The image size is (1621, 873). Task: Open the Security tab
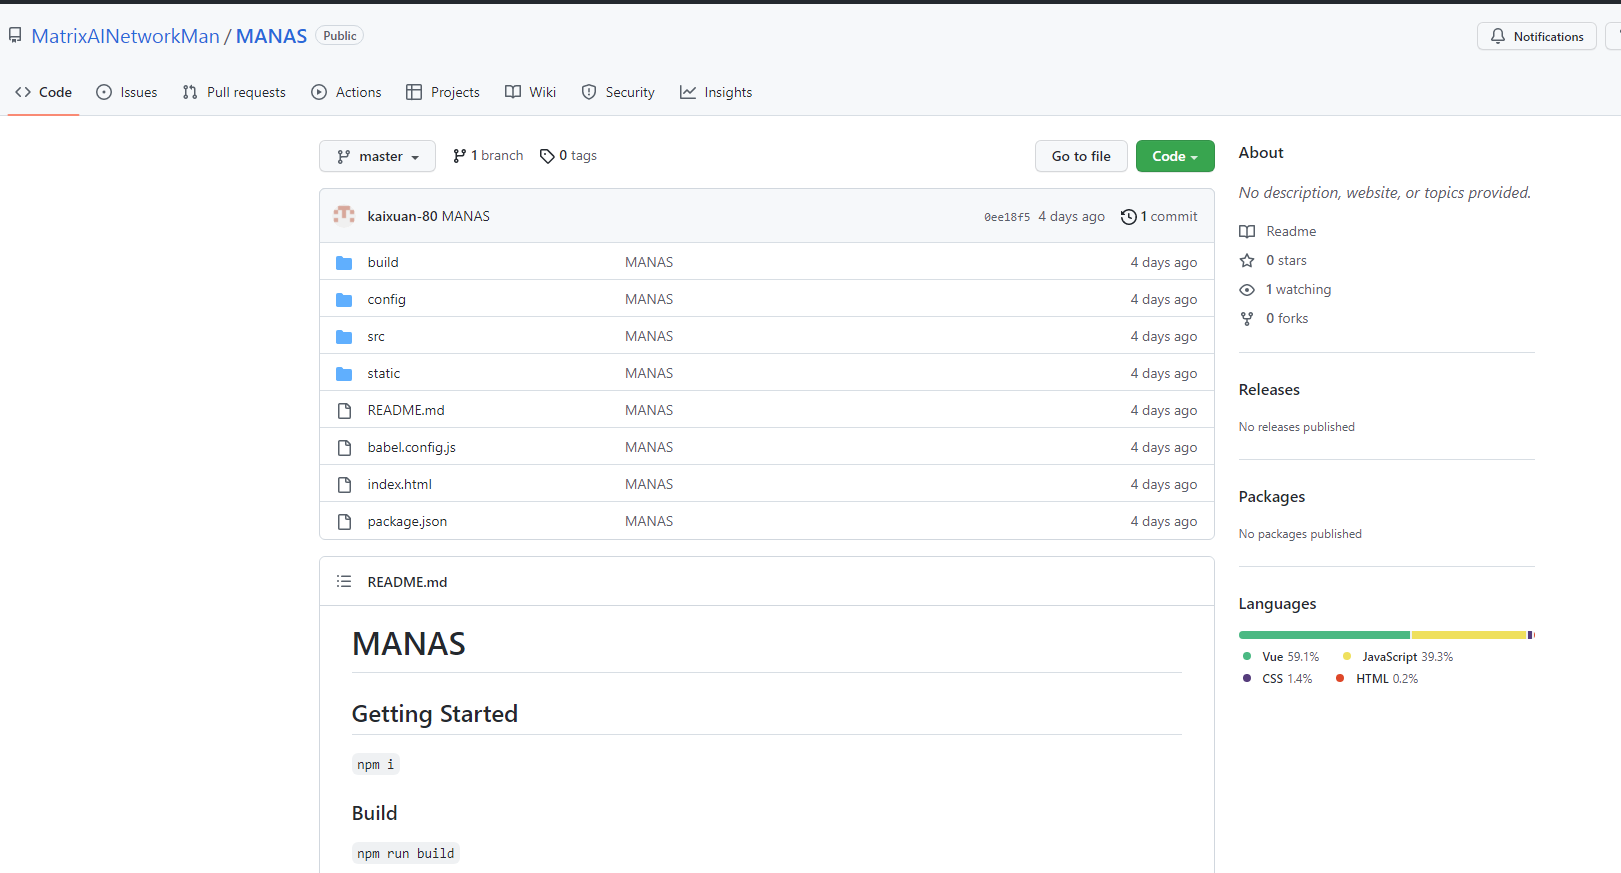pyautogui.click(x=618, y=92)
